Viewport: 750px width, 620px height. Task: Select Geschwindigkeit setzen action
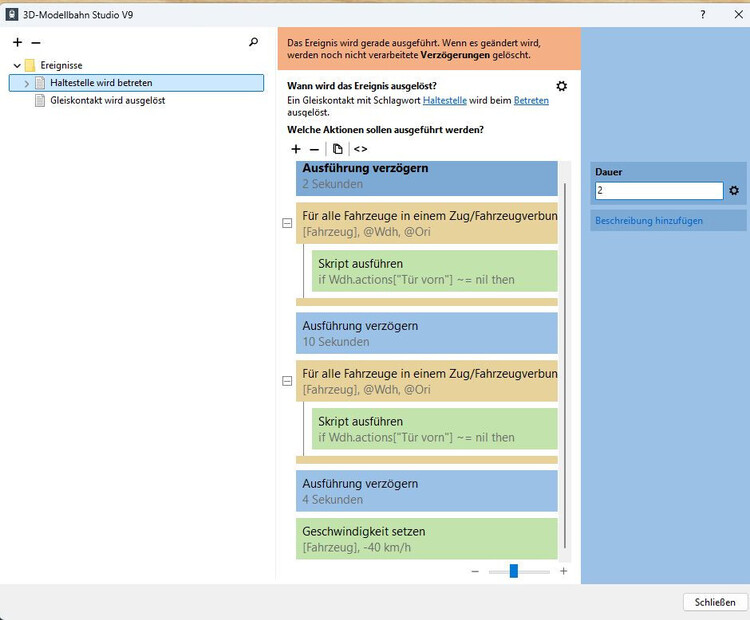pyautogui.click(x=427, y=539)
